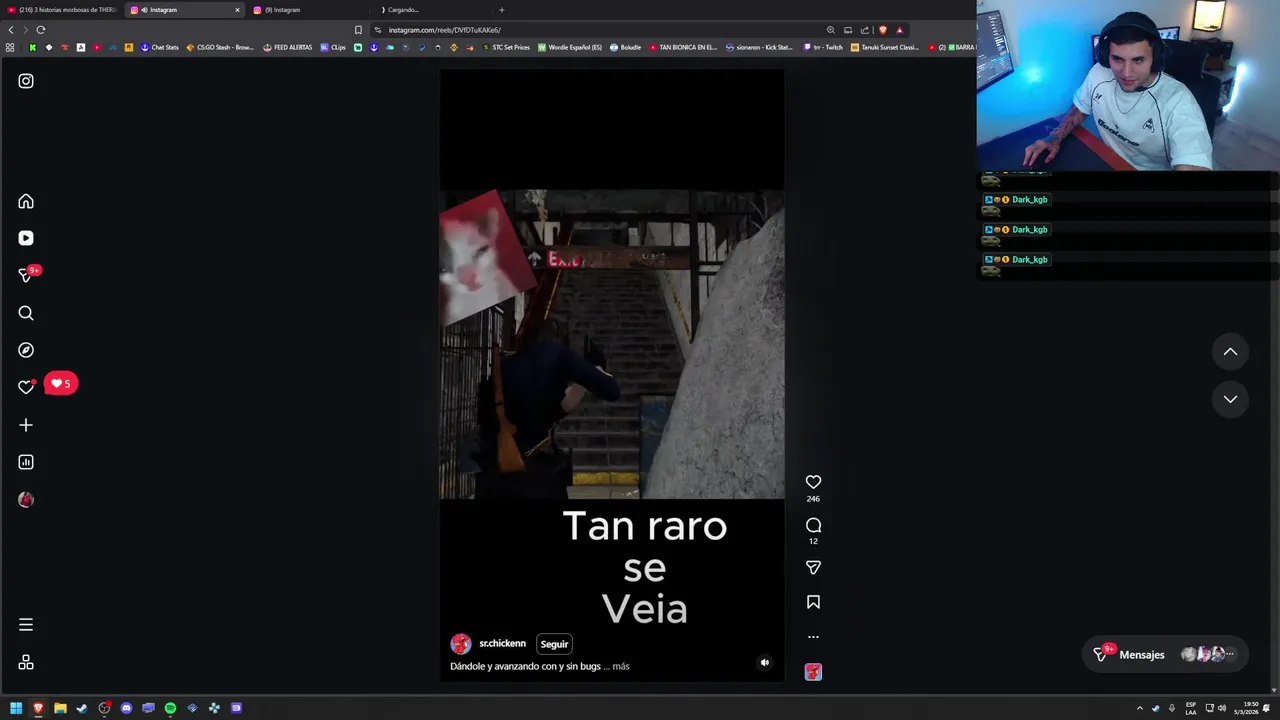Open the "Tanuki Sunset Classi..." bookmark

point(884,47)
